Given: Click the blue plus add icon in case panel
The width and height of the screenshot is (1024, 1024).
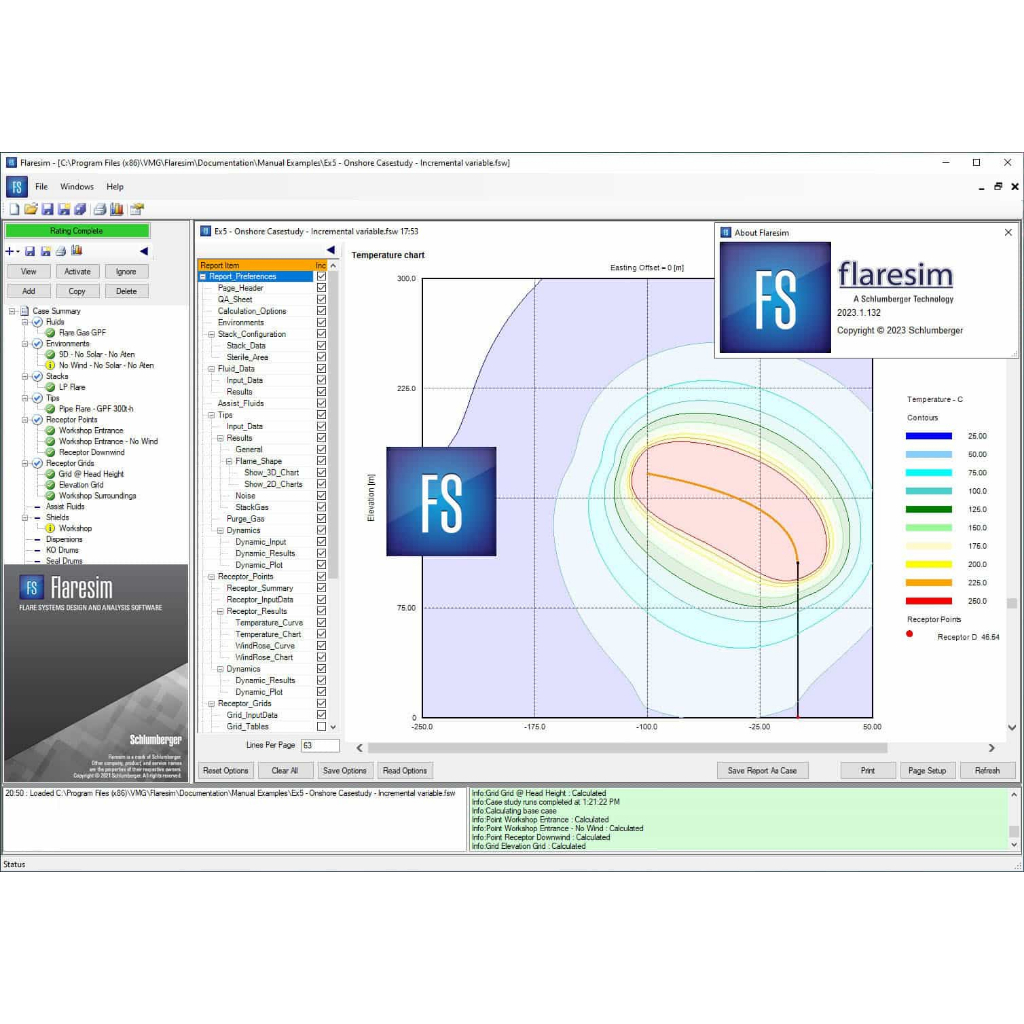Looking at the screenshot, I should coord(11,251).
